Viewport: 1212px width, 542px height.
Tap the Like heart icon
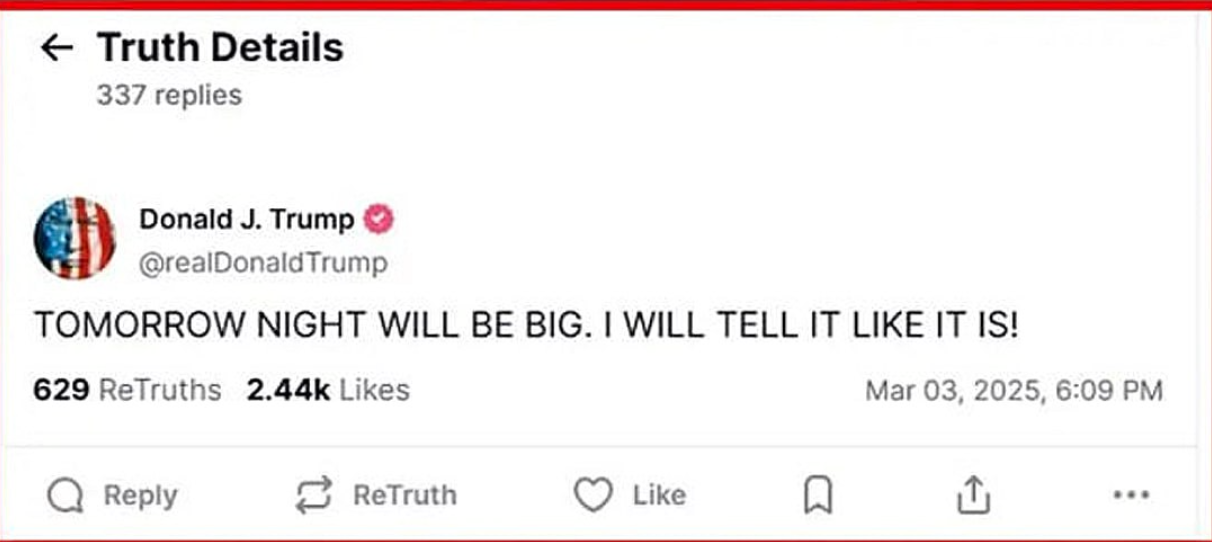pos(593,496)
